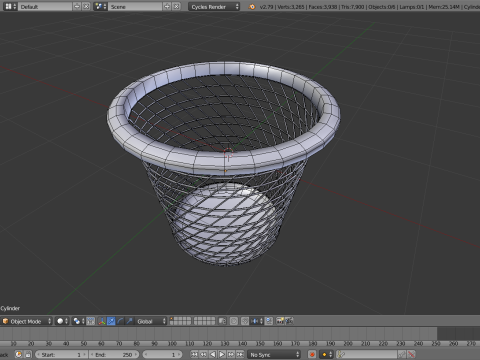This screenshot has width=480, height=360.
Task: Toggle proportional editing button
Action: (234, 321)
